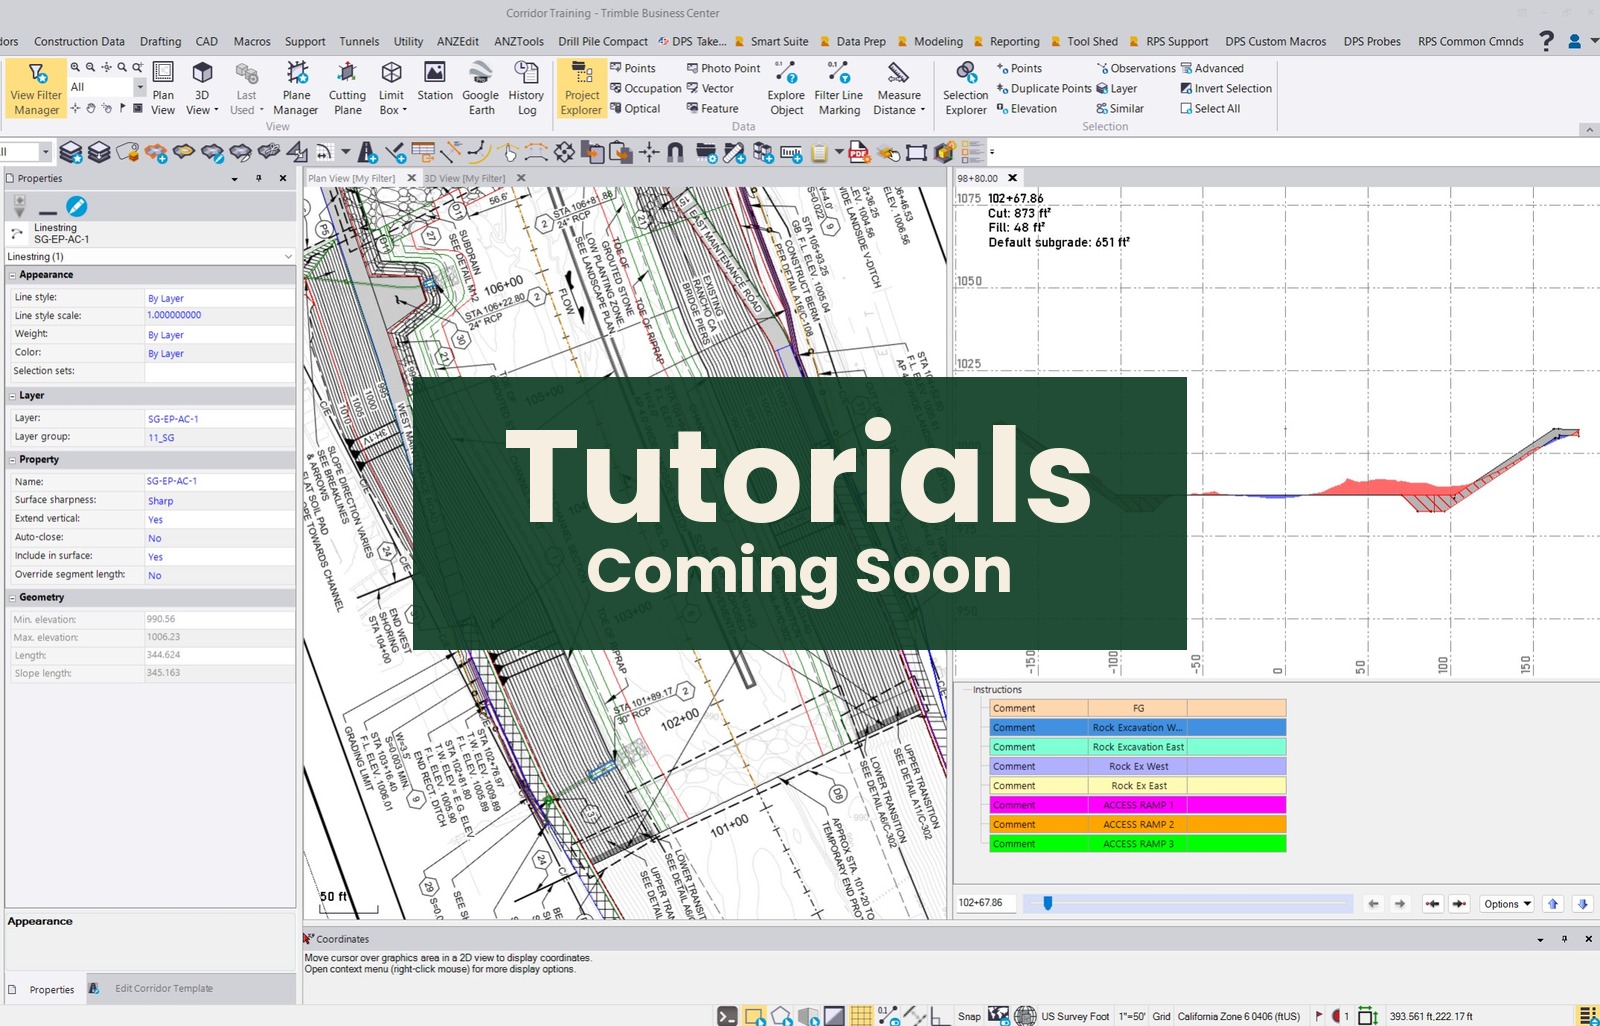Viewport: 1600px width, 1026px height.
Task: Select the magenta ACCESS RAMP 1 row
Action: (x=1137, y=805)
